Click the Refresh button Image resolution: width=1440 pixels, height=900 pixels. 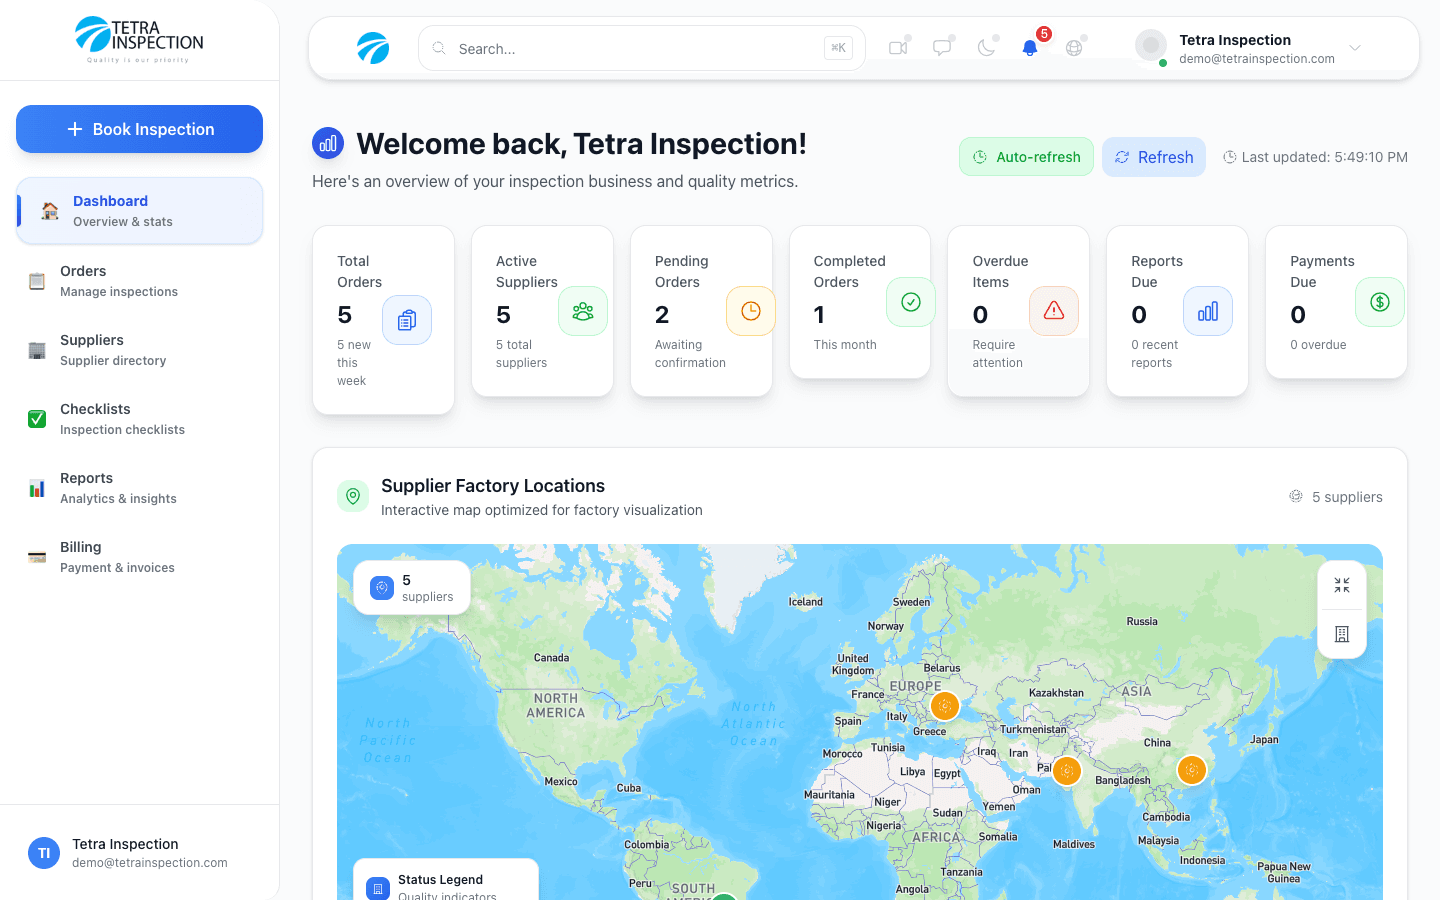coord(1154,157)
